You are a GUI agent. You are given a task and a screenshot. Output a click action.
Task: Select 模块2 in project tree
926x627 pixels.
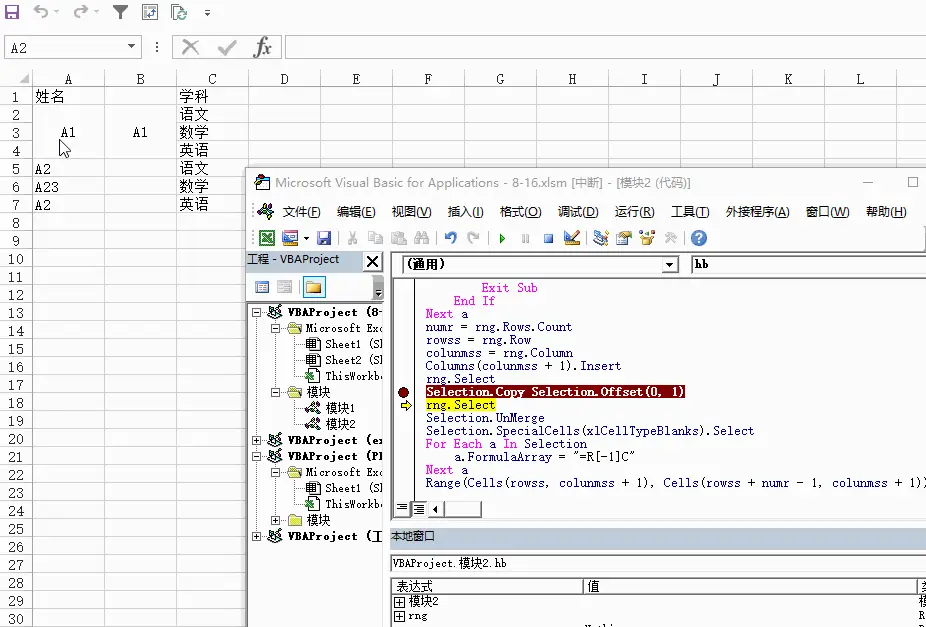click(x=340, y=424)
